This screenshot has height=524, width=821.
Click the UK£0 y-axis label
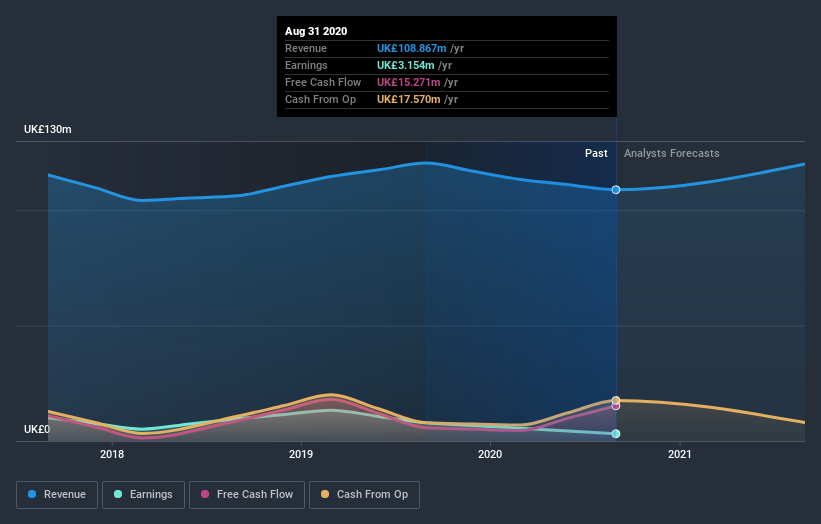[37, 429]
